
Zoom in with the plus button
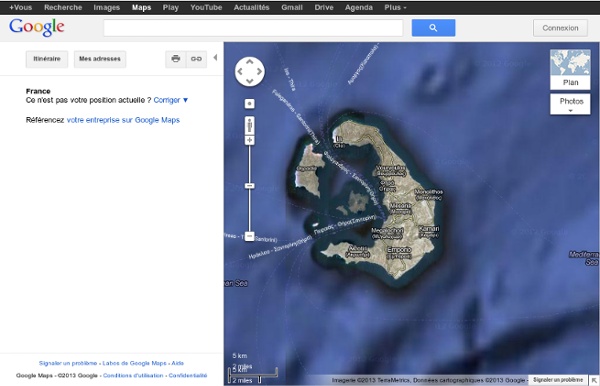(x=249, y=140)
